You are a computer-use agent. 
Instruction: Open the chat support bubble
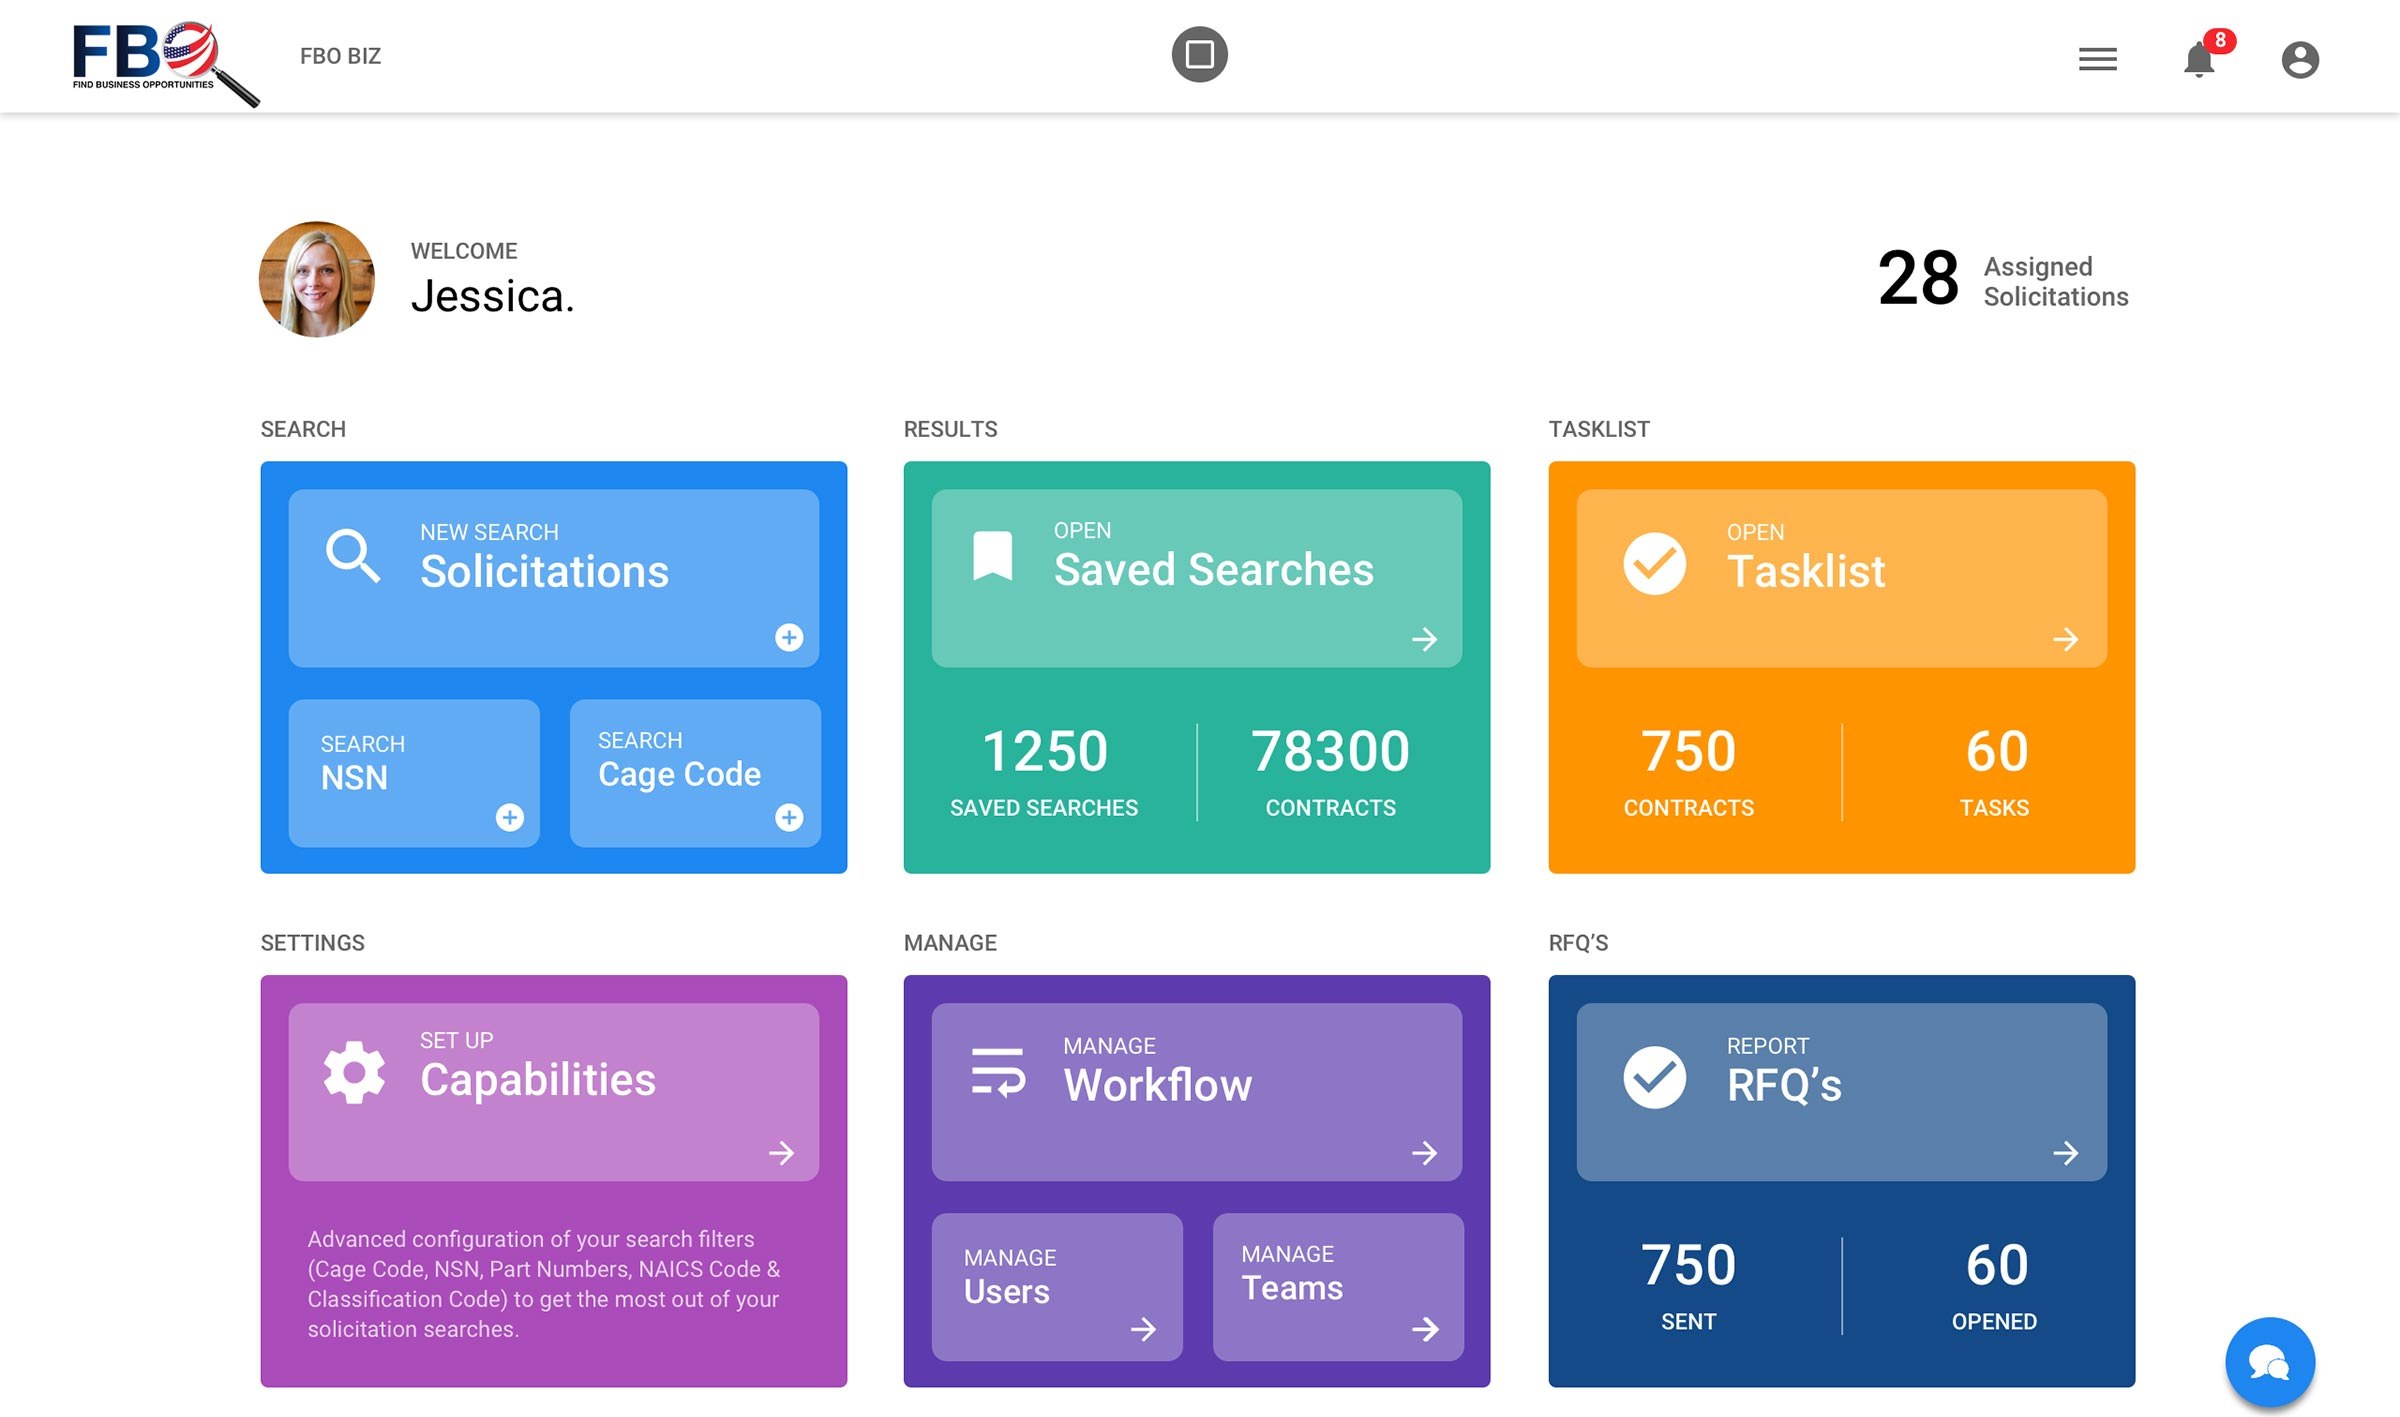[2269, 1361]
